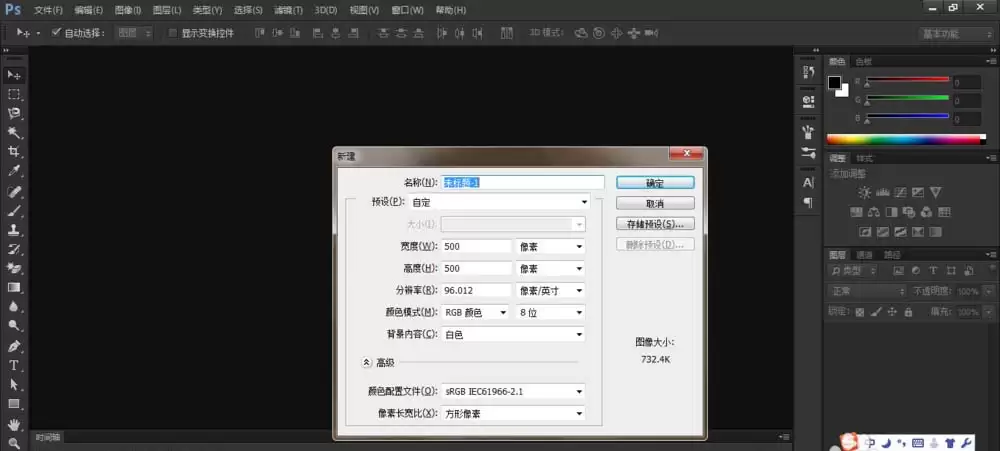Open the 8-bit depth dropdown

(550, 313)
